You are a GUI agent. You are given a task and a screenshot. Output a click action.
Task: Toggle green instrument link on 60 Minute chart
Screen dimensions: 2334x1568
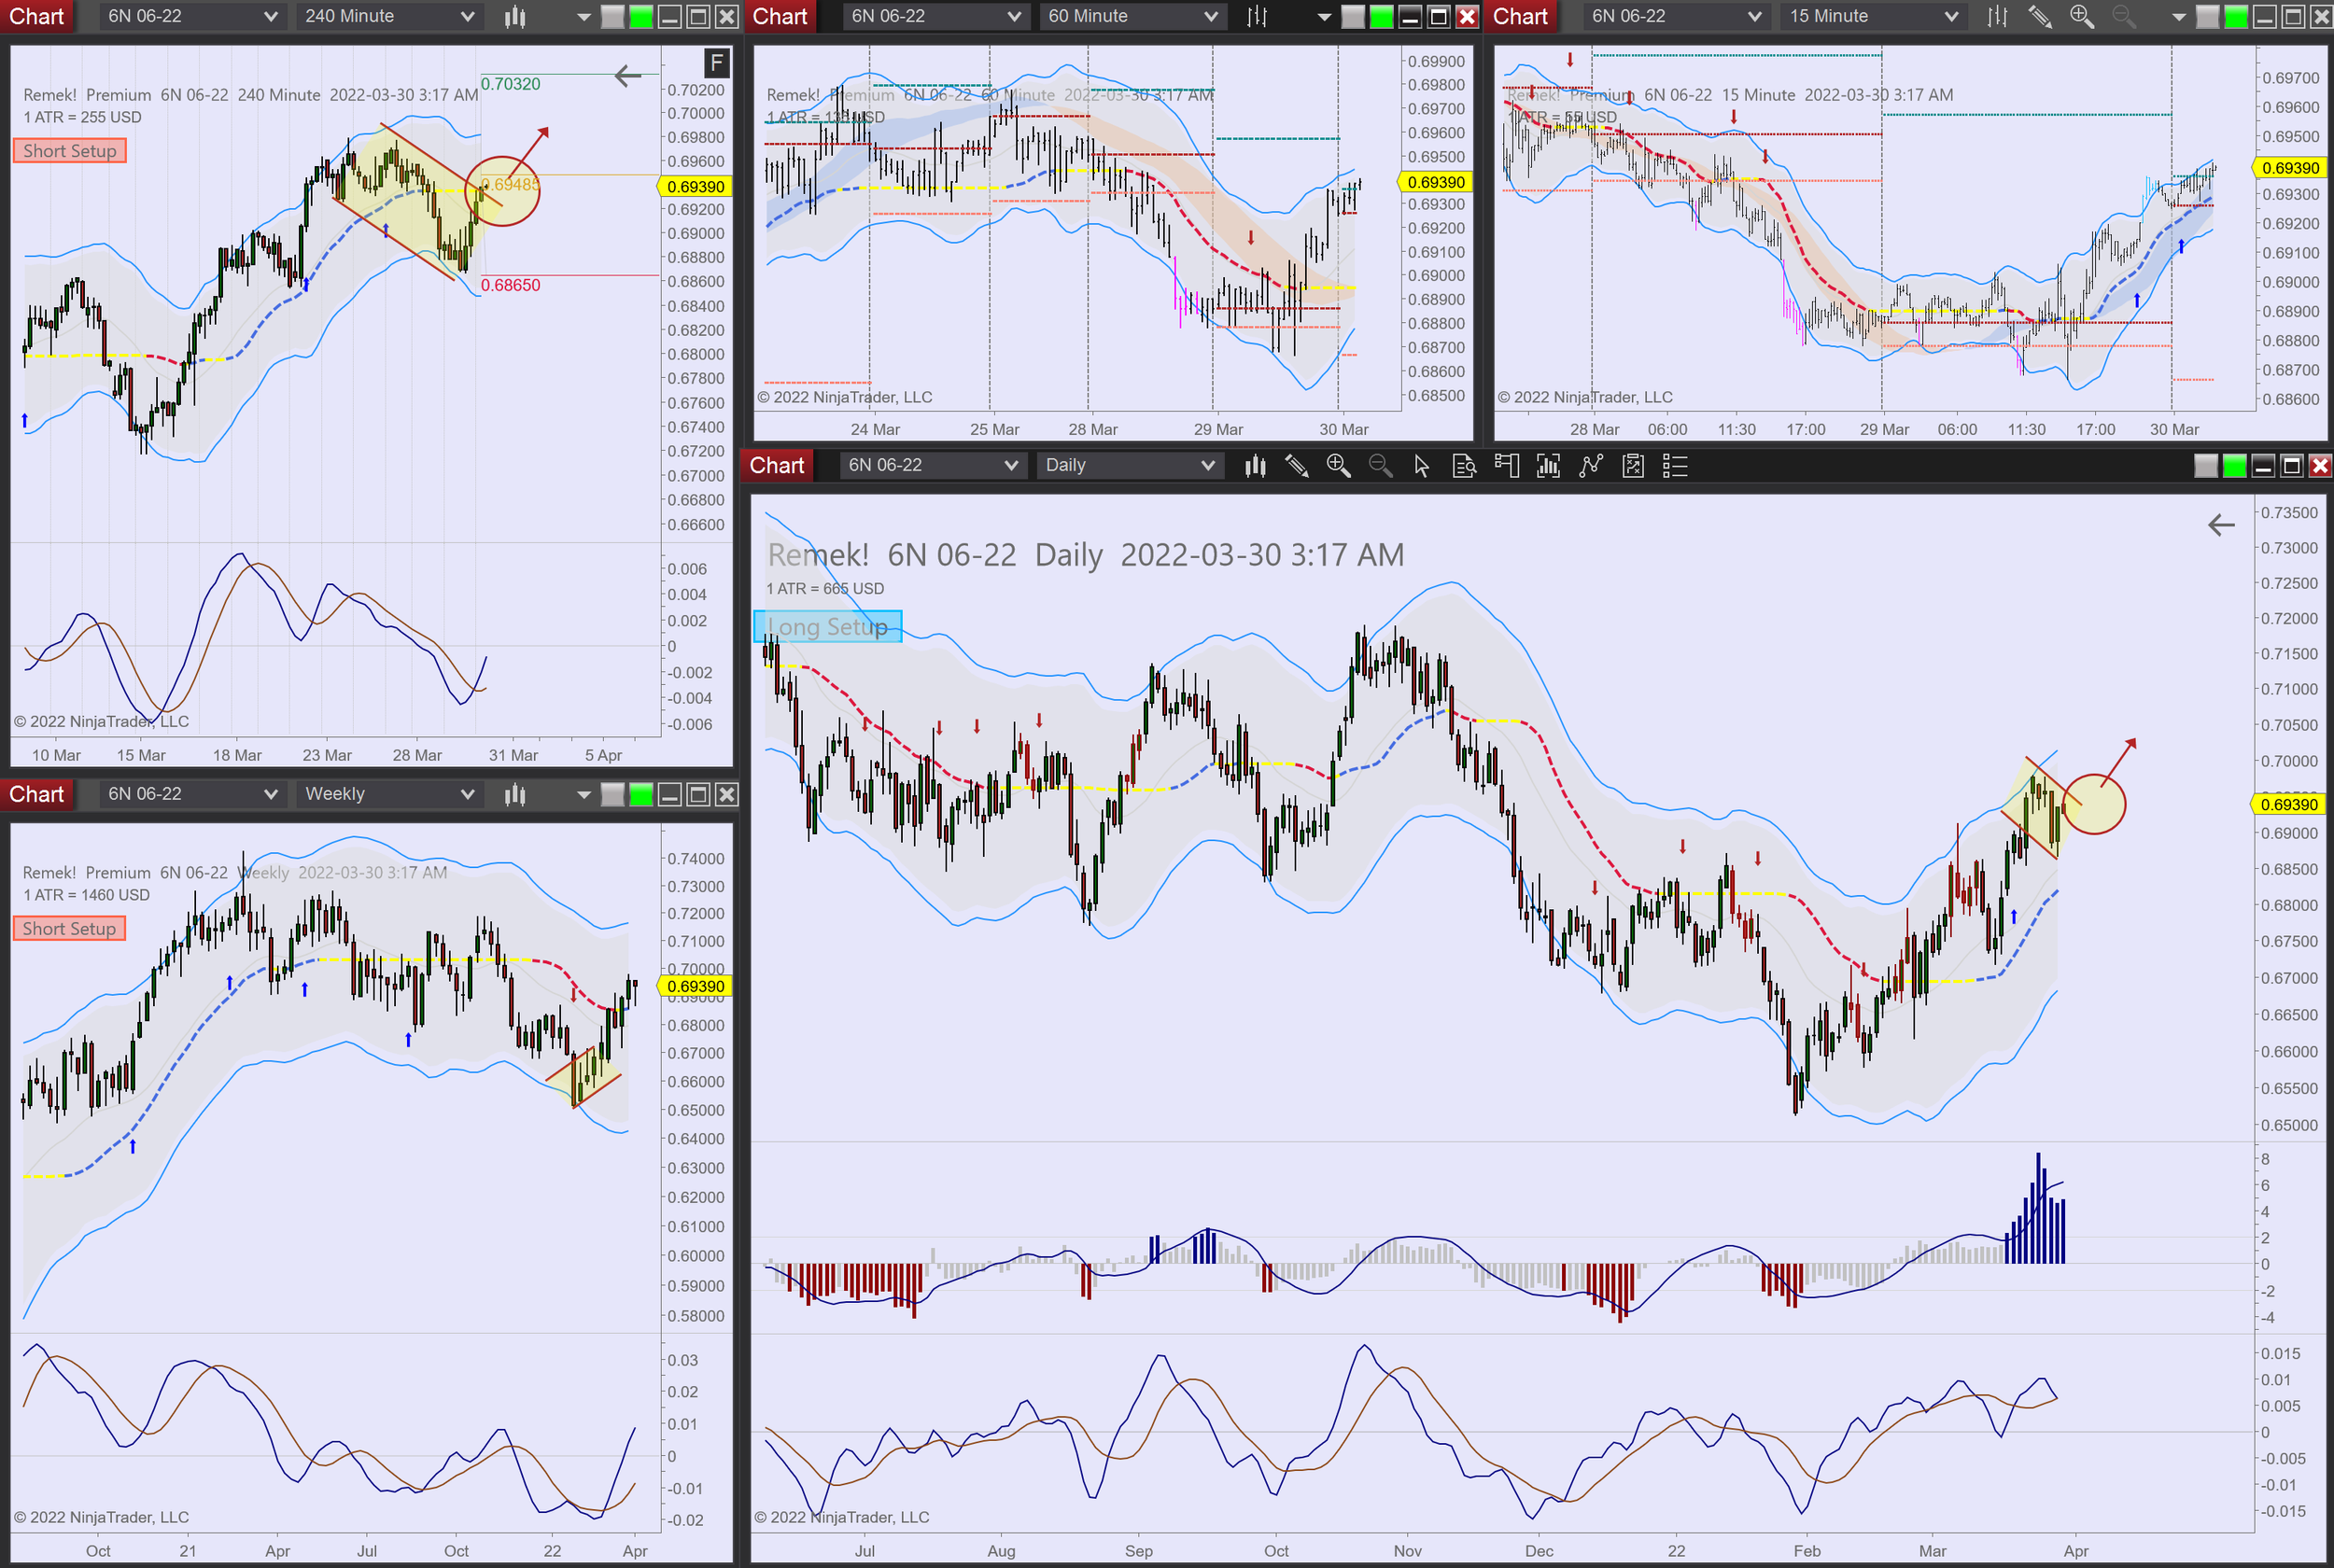click(1381, 16)
